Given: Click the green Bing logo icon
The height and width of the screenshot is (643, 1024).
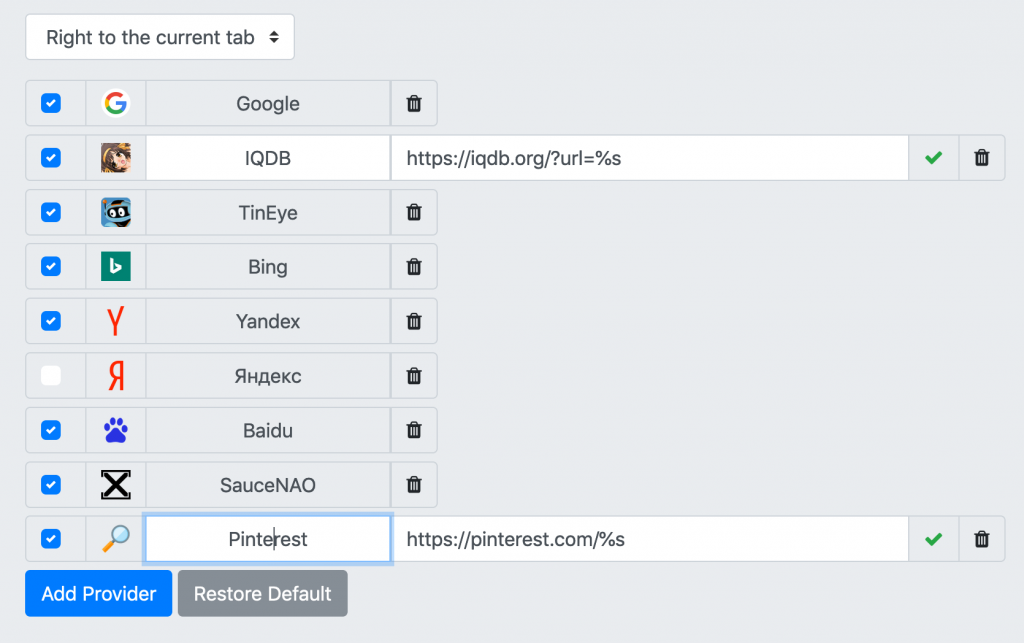Looking at the screenshot, I should point(116,266).
